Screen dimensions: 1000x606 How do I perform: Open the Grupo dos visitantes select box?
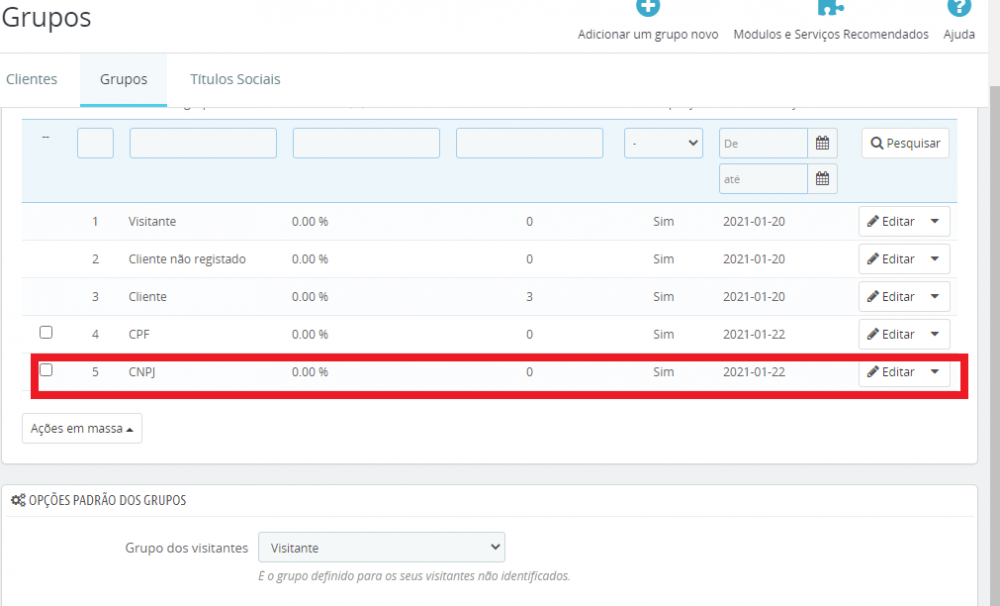click(x=381, y=547)
